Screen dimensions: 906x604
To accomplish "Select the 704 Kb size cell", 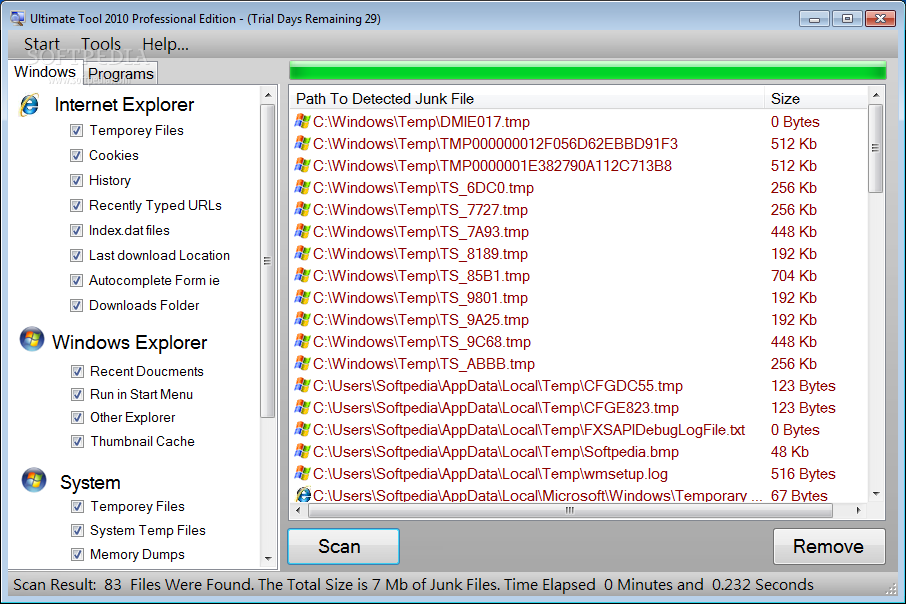I will 793,276.
